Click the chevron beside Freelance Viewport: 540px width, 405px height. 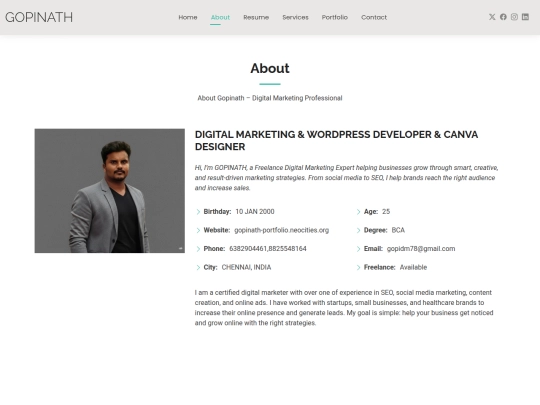tap(359, 268)
